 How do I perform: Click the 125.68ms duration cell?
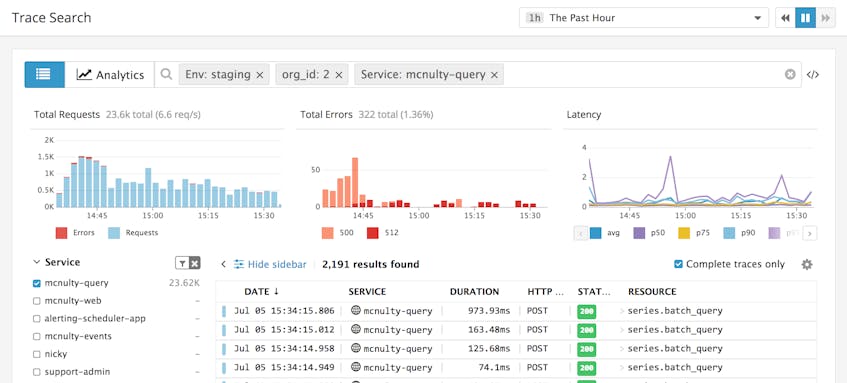click(489, 348)
